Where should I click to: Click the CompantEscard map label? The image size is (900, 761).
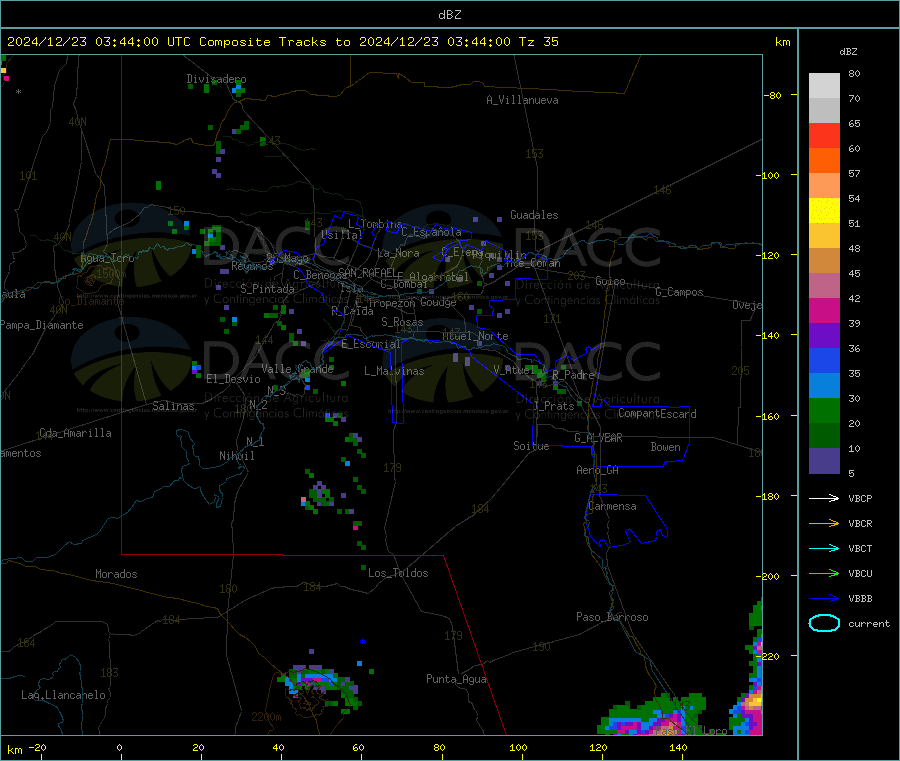click(657, 414)
